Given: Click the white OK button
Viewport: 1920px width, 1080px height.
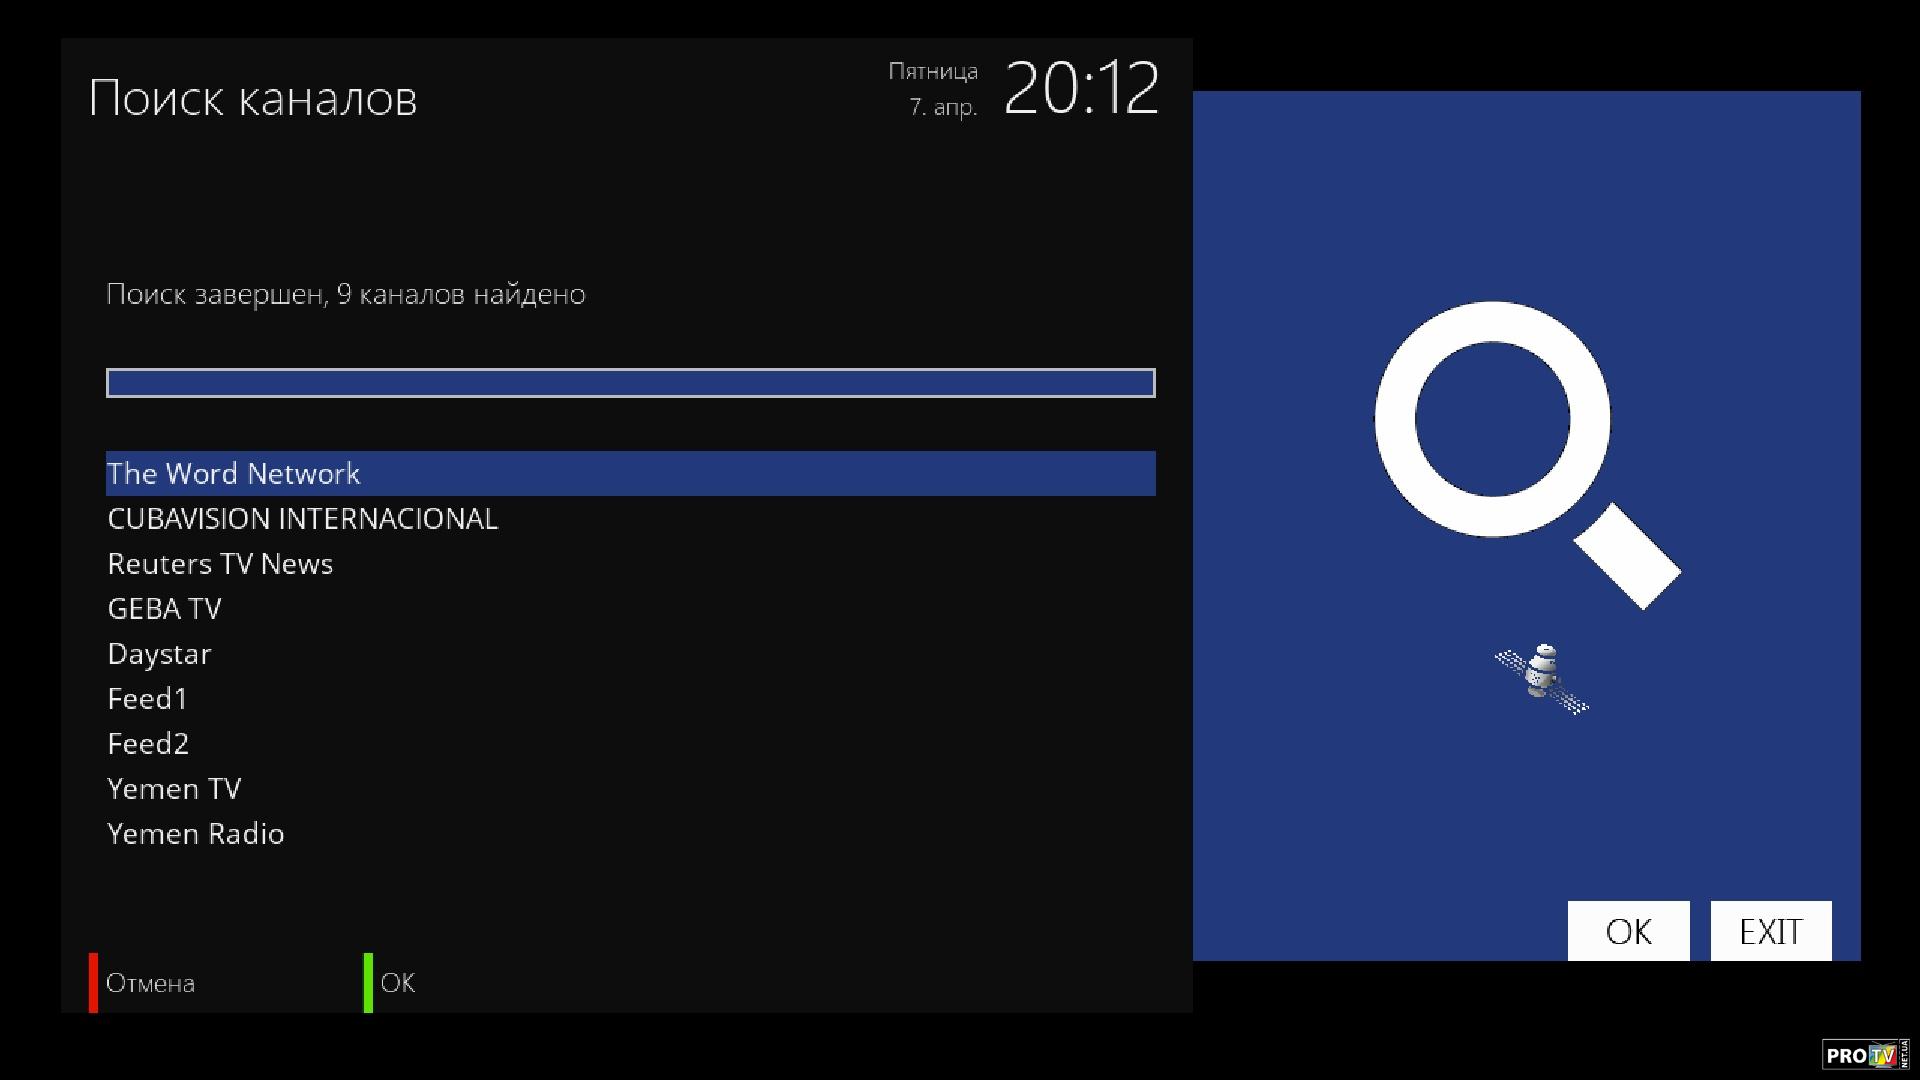Looking at the screenshot, I should 1628,931.
